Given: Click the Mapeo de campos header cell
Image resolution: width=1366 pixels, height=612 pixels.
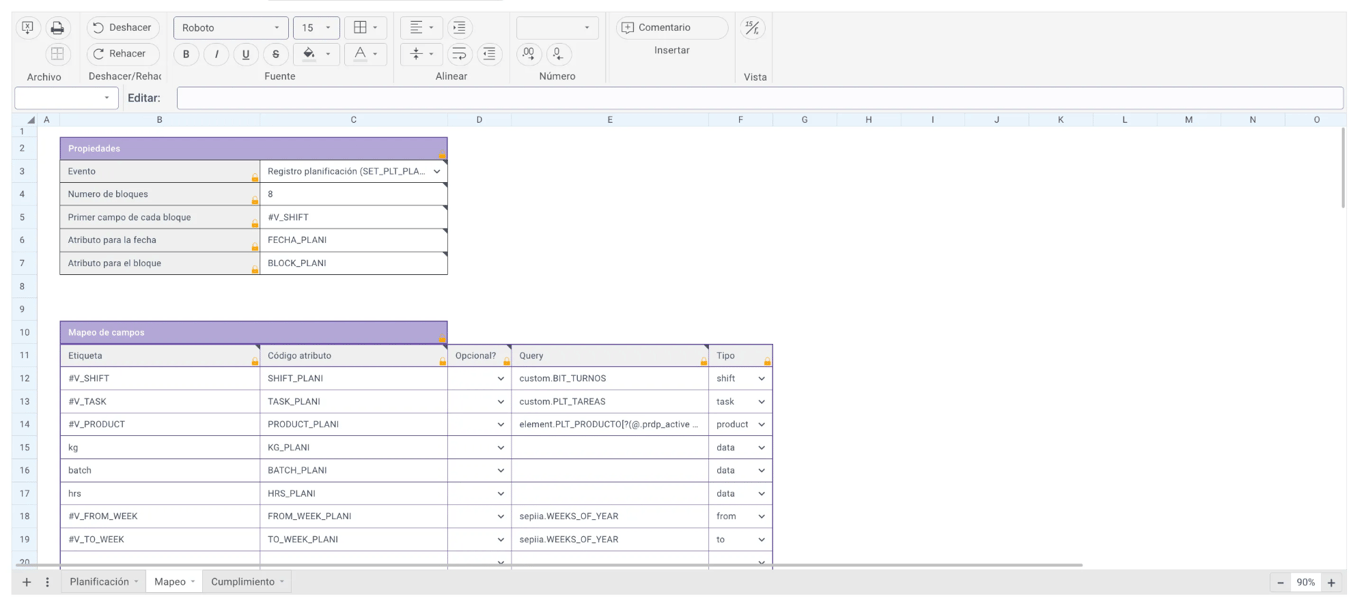Looking at the screenshot, I should pyautogui.click(x=254, y=333).
